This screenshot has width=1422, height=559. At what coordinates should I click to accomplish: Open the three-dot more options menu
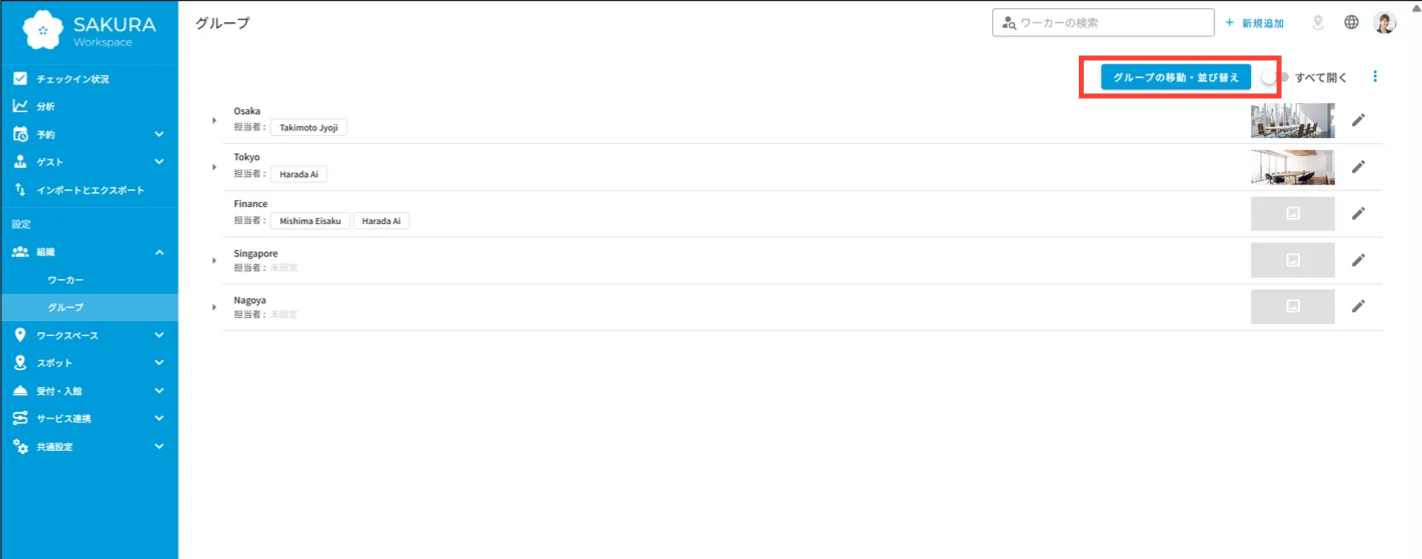[1375, 77]
